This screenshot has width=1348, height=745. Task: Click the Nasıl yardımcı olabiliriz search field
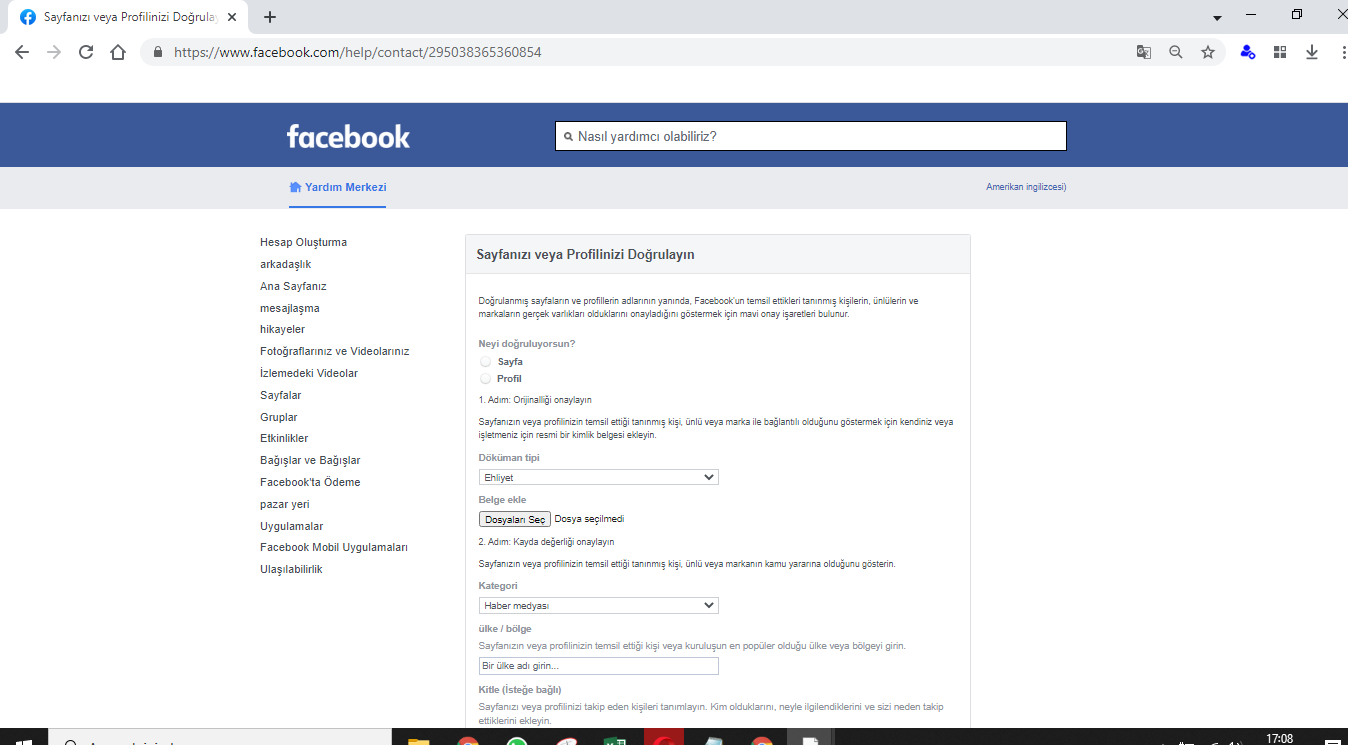click(811, 136)
